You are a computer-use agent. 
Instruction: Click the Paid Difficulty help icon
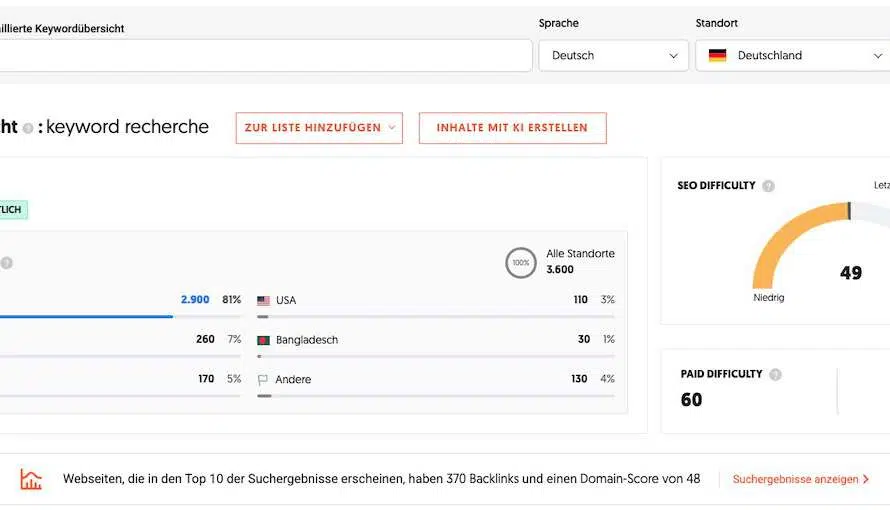tap(775, 374)
